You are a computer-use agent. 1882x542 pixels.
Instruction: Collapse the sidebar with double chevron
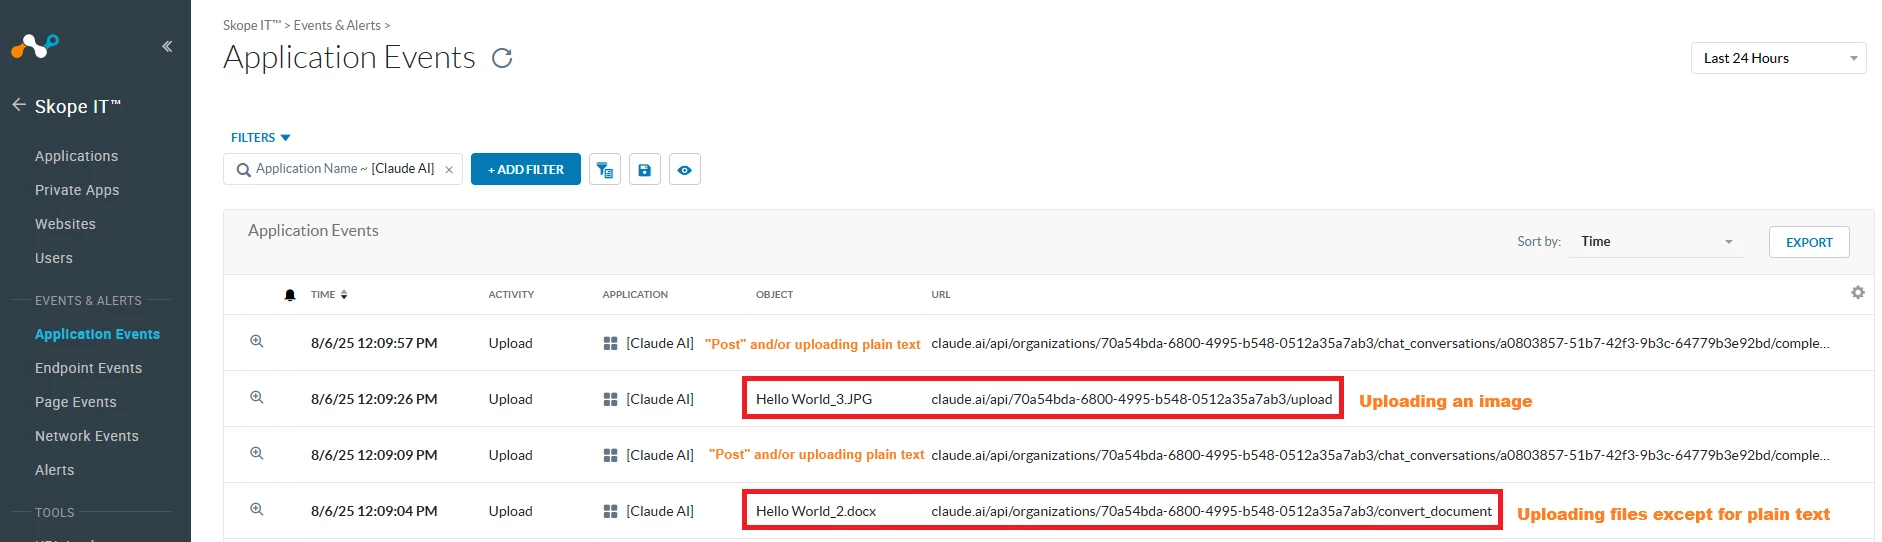tap(167, 46)
